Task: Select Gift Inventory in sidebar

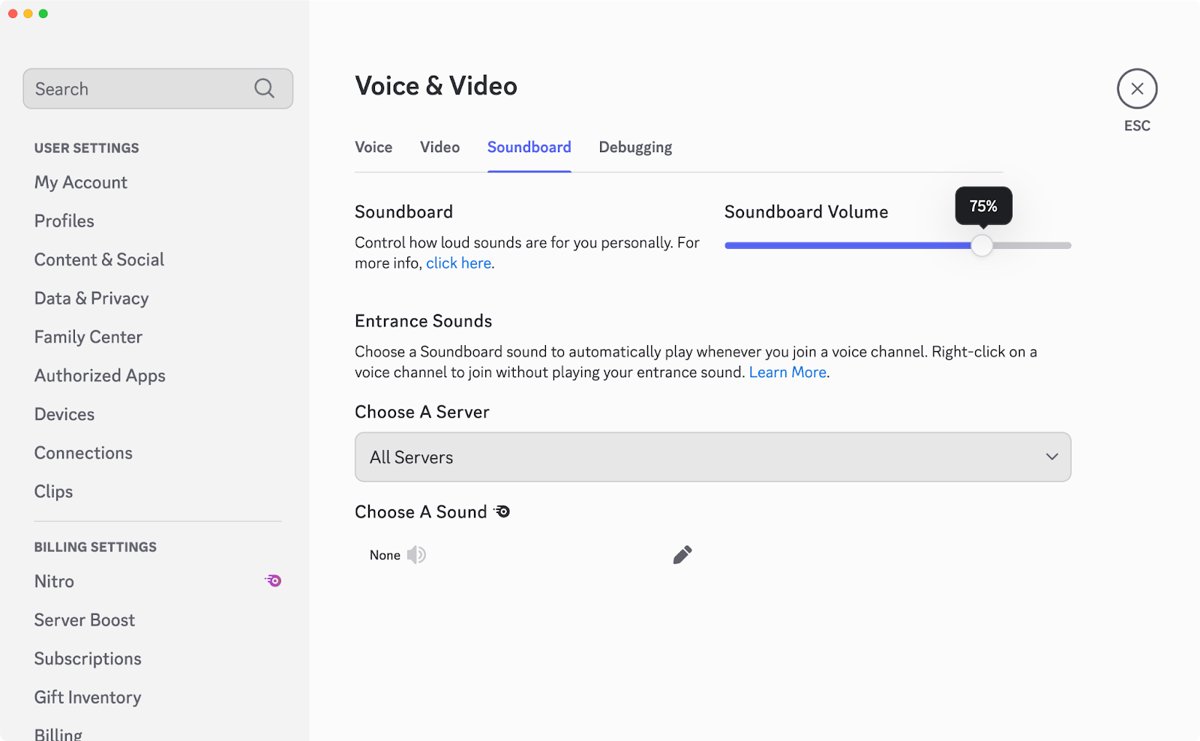Action: (88, 697)
